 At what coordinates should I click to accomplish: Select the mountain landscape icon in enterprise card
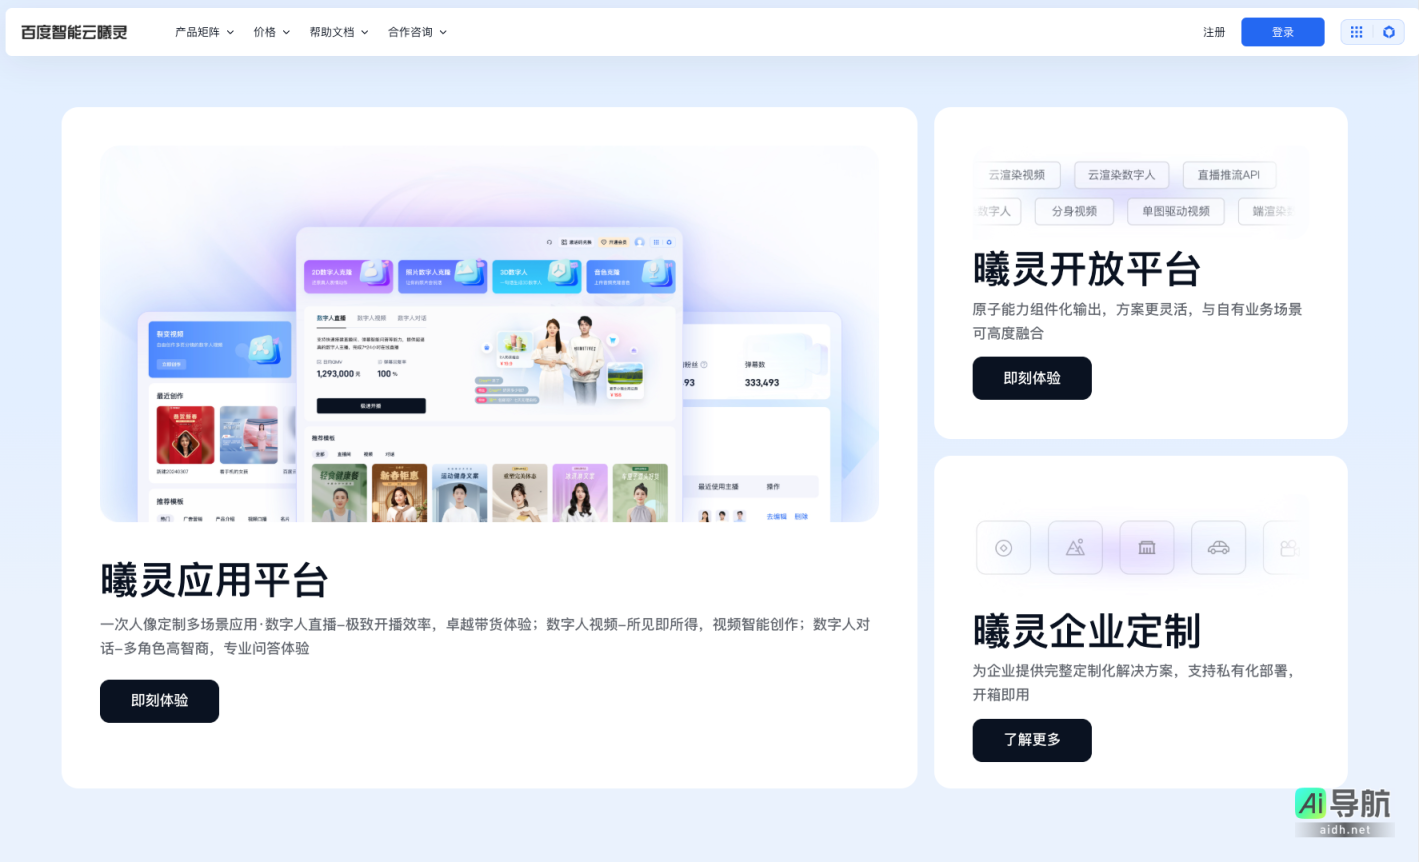coord(1075,547)
